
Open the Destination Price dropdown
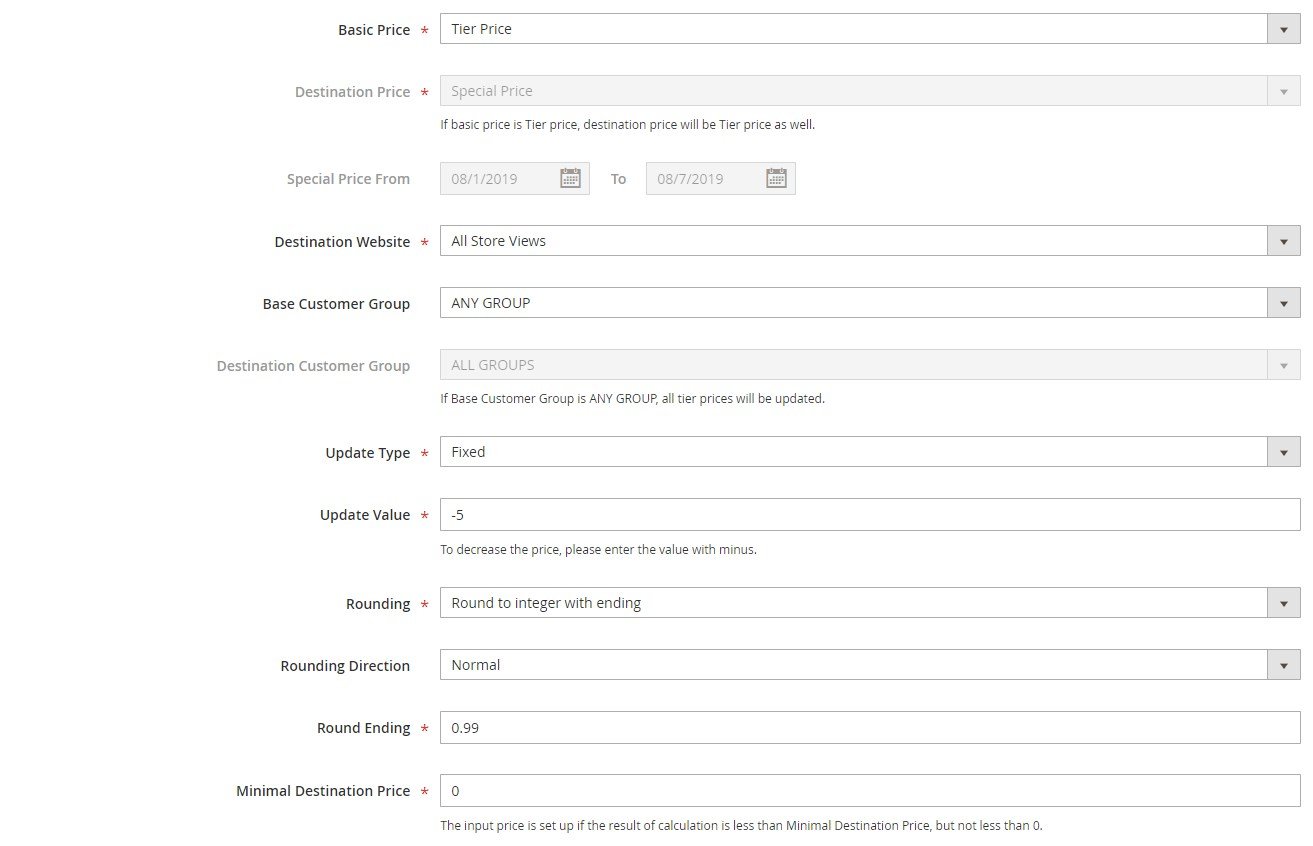(870, 91)
